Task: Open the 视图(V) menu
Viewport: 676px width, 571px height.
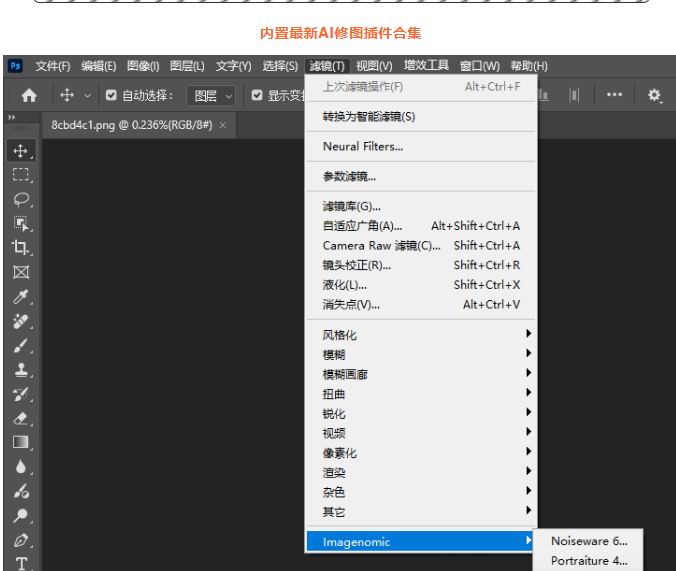Action: (x=374, y=66)
